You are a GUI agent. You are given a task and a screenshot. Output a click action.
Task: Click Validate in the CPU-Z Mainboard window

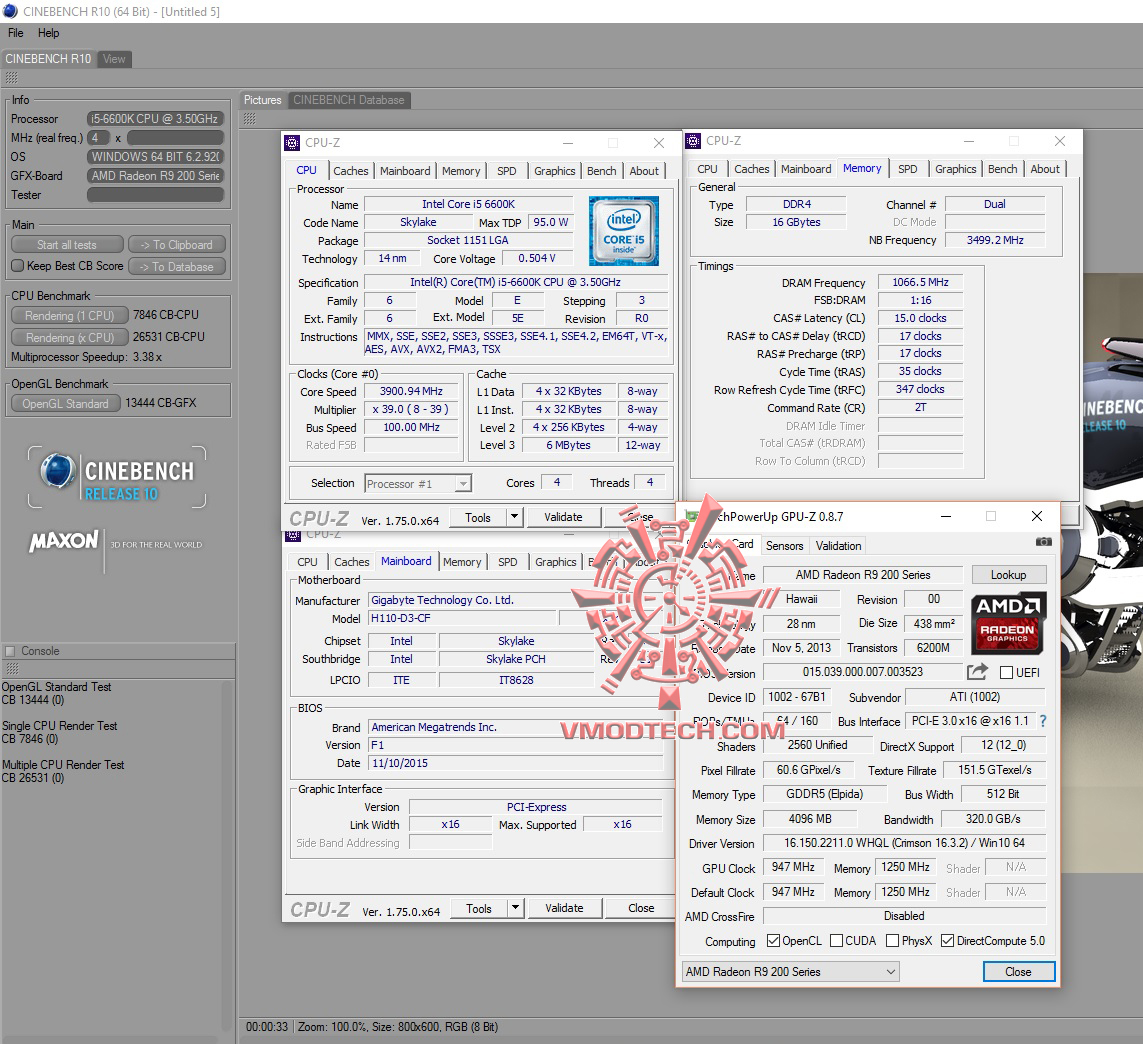click(564, 908)
